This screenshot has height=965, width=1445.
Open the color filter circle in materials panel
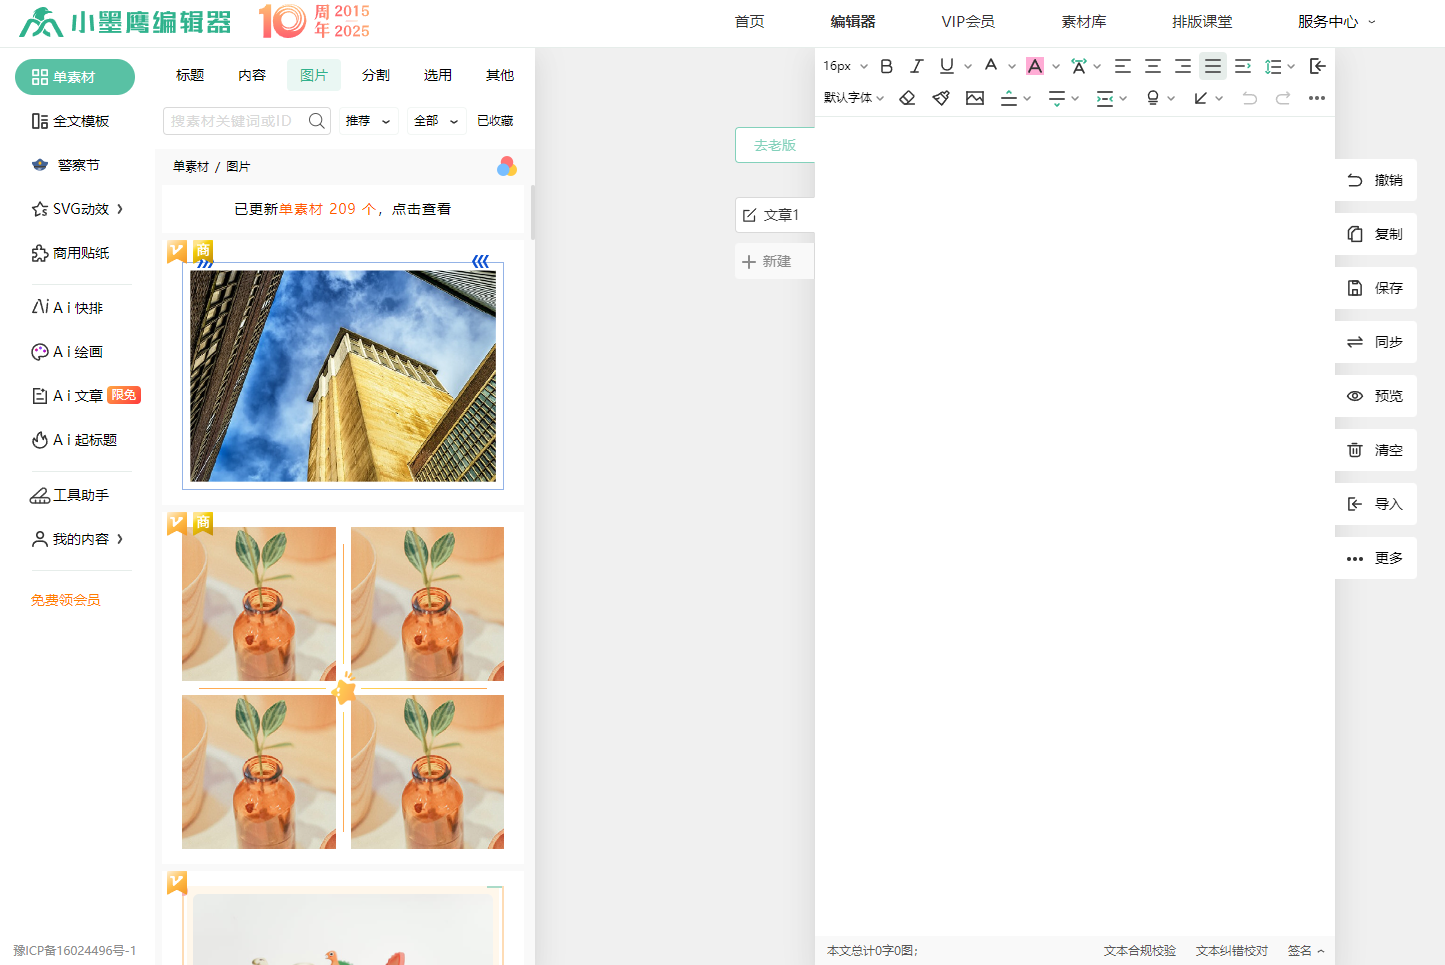coord(506,166)
